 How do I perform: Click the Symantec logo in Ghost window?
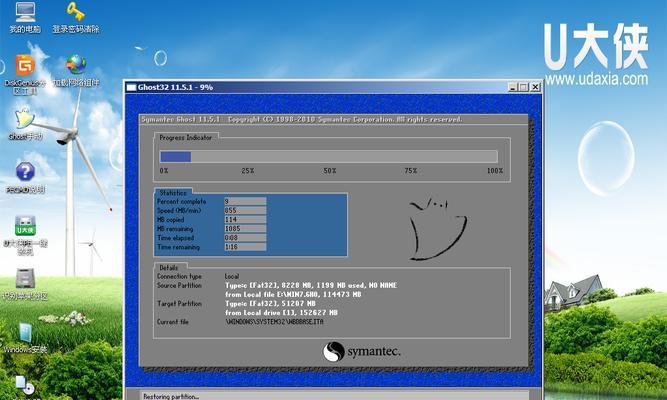(361, 352)
